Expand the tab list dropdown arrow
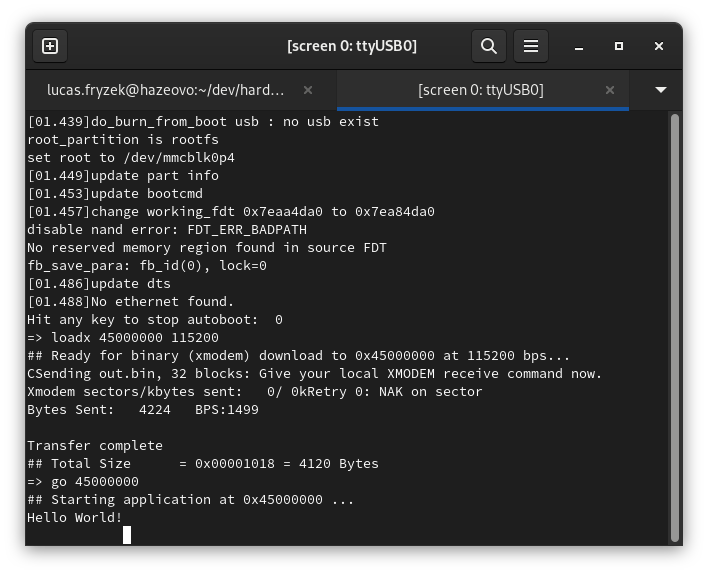Screen dimensions: 708x574 [660, 90]
